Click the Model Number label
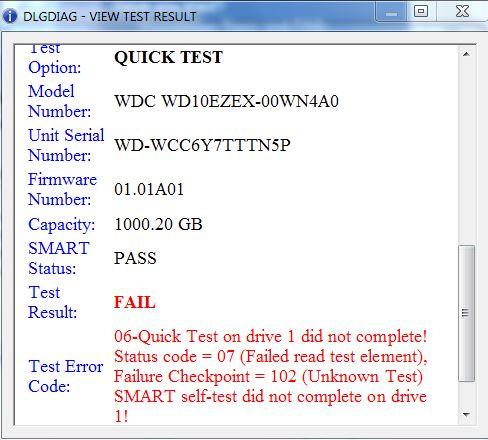This screenshot has width=488, height=440. pyautogui.click(x=59, y=101)
